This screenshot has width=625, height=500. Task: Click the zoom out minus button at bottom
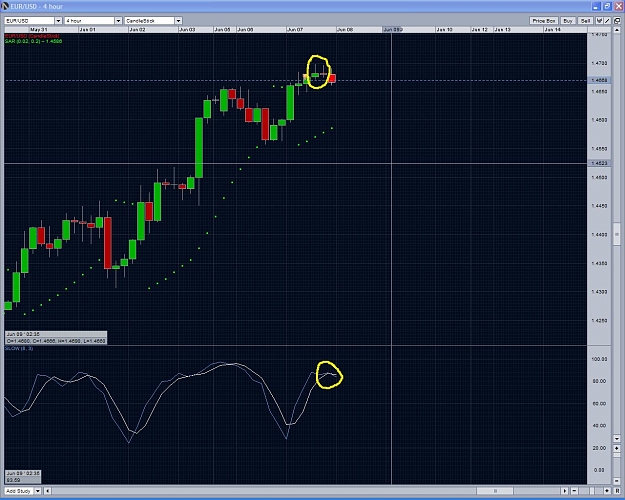(x=574, y=491)
